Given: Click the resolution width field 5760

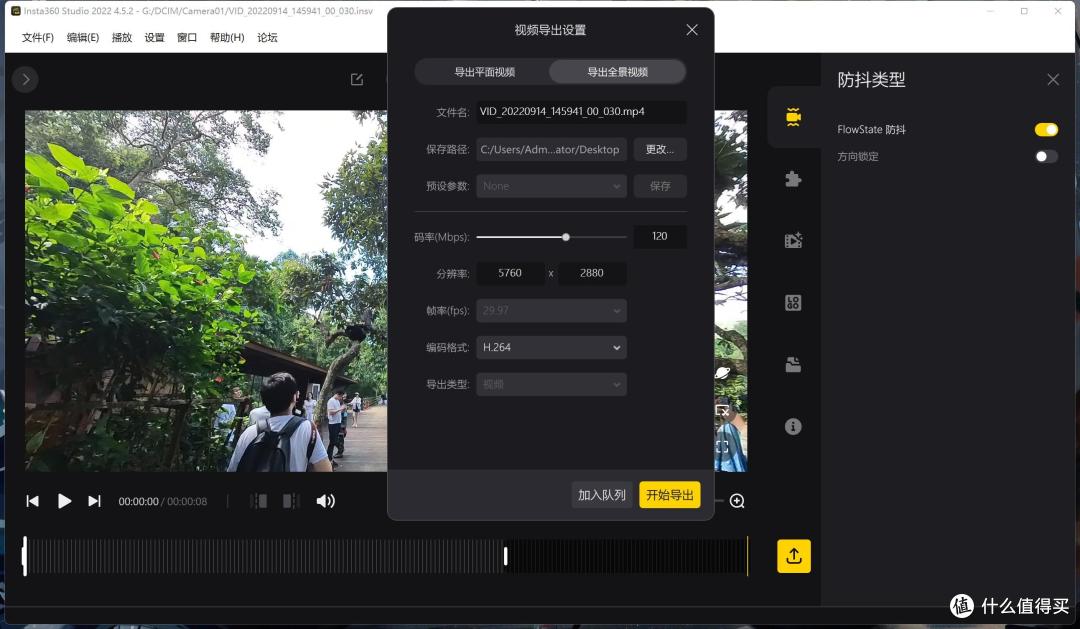Looking at the screenshot, I should point(510,273).
